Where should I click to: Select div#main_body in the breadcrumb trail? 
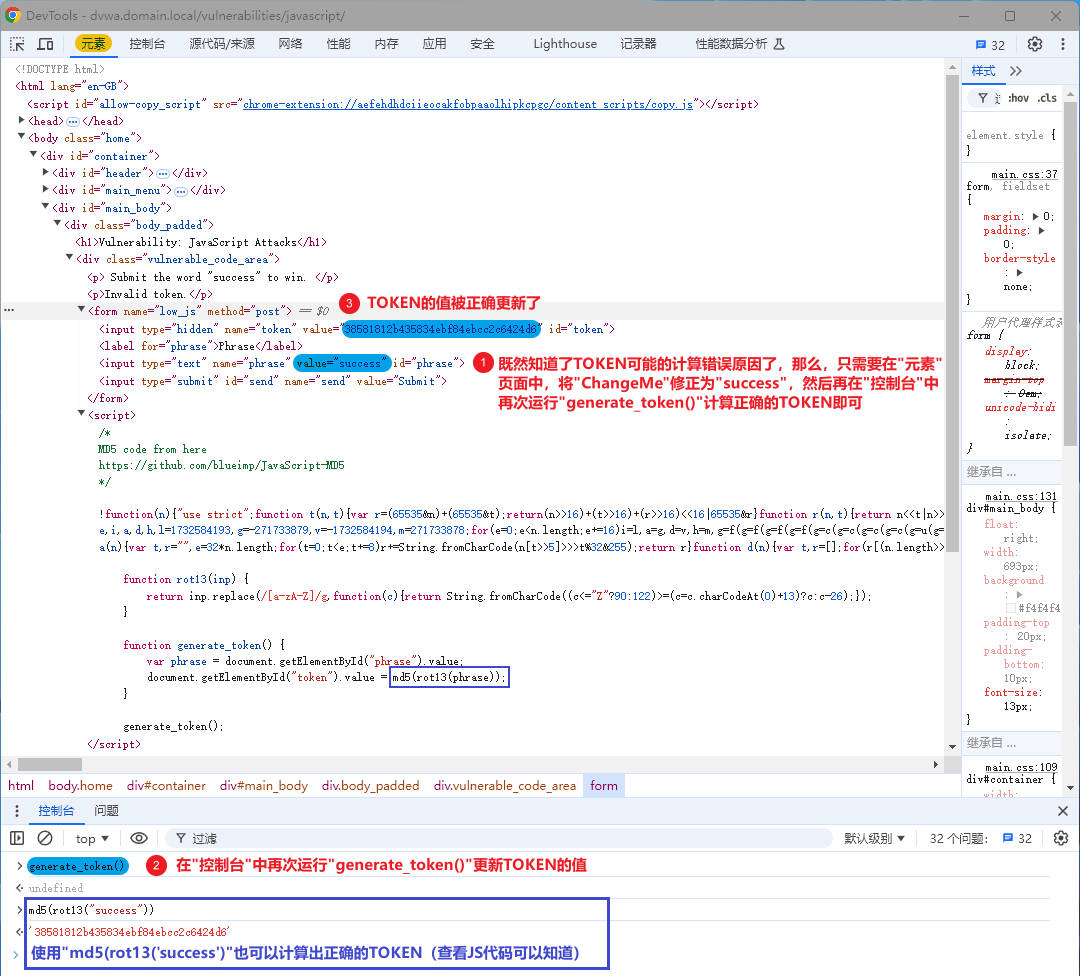264,786
